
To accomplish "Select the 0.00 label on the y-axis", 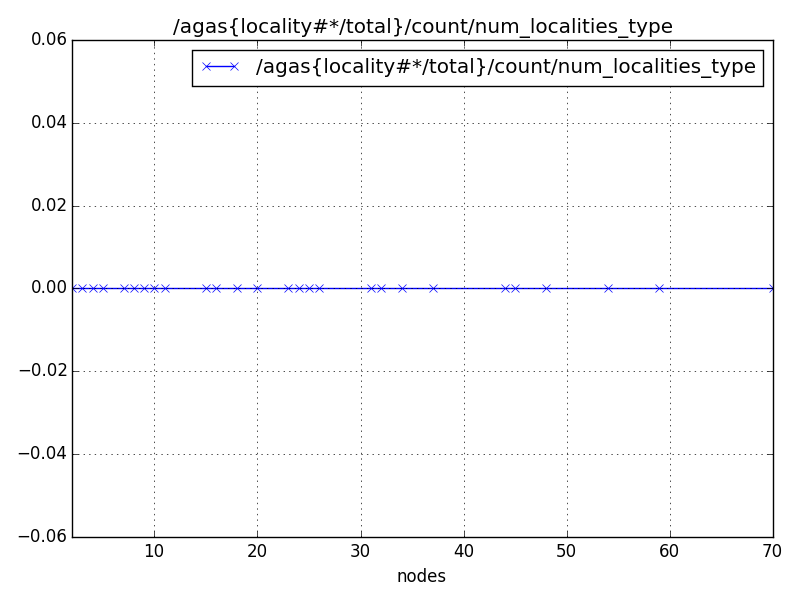I will pos(50,289).
